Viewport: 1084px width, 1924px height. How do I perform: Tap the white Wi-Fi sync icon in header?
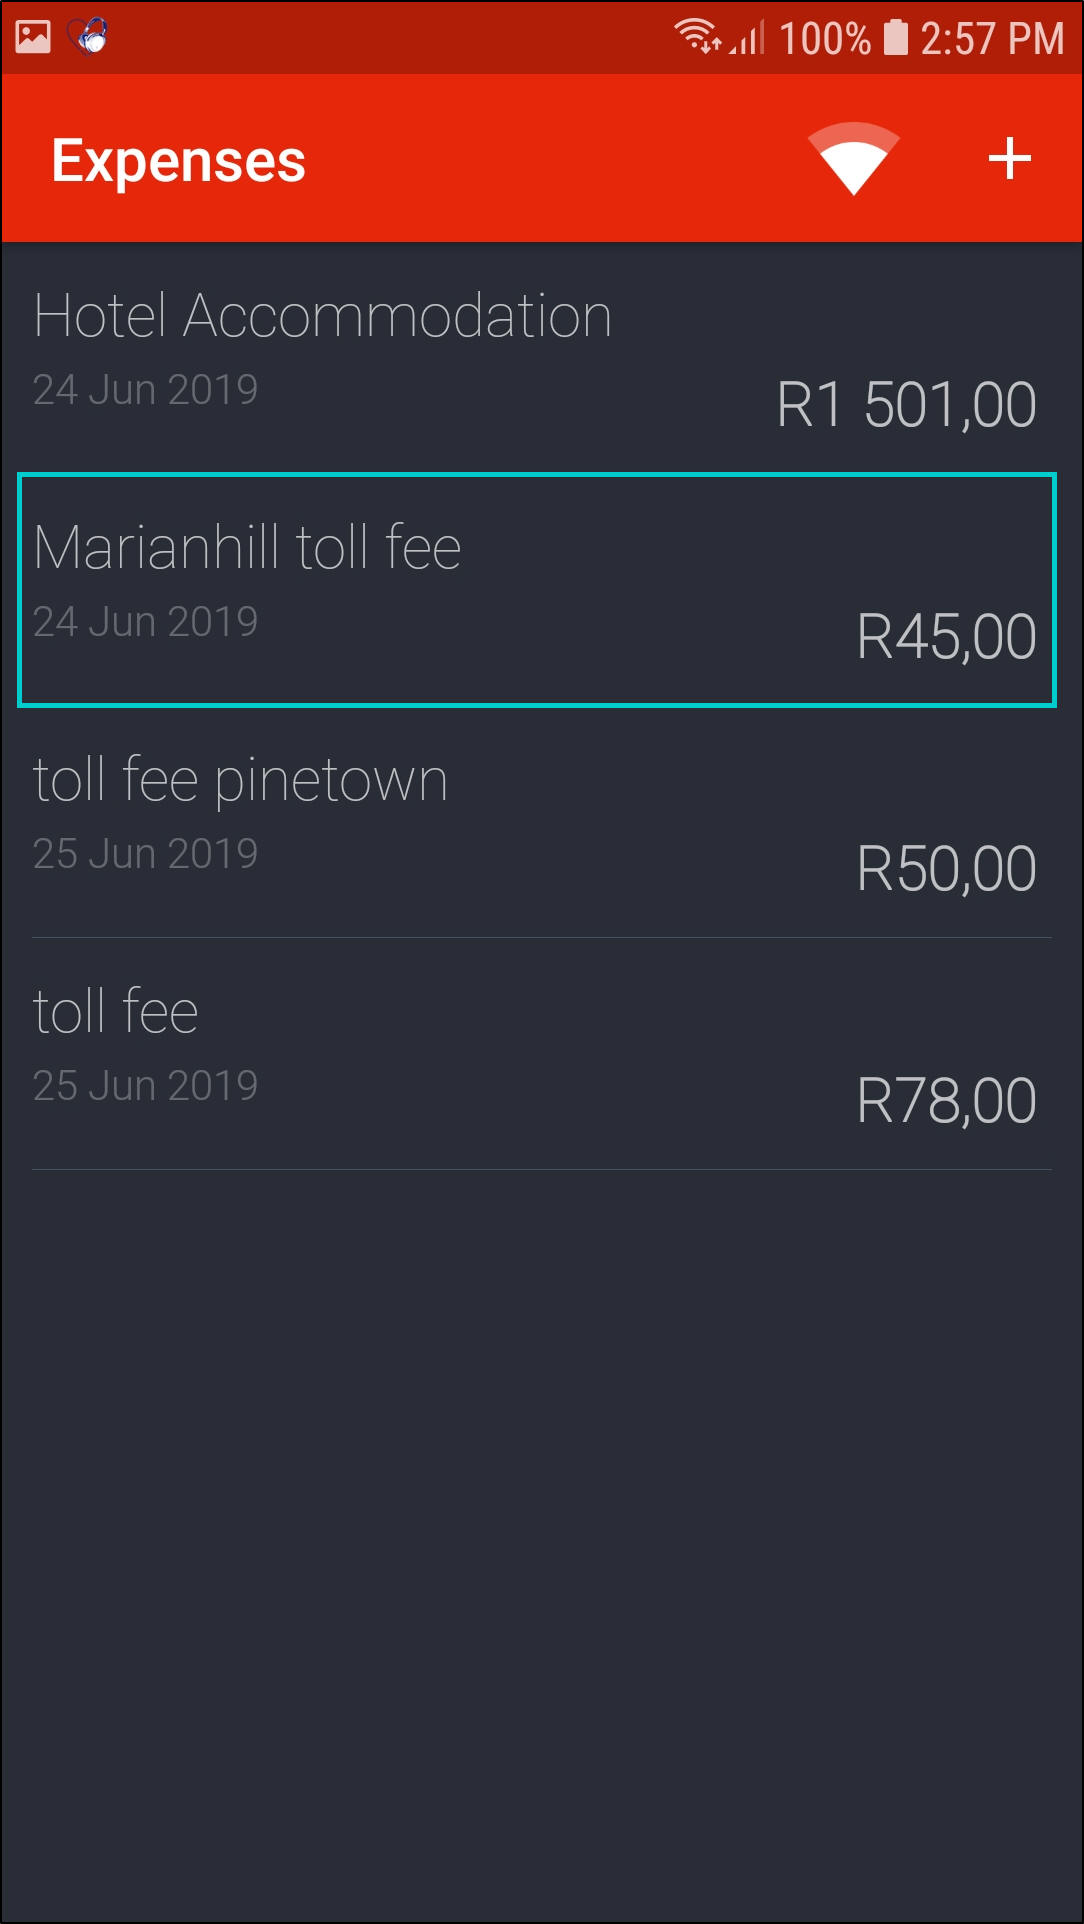853,158
